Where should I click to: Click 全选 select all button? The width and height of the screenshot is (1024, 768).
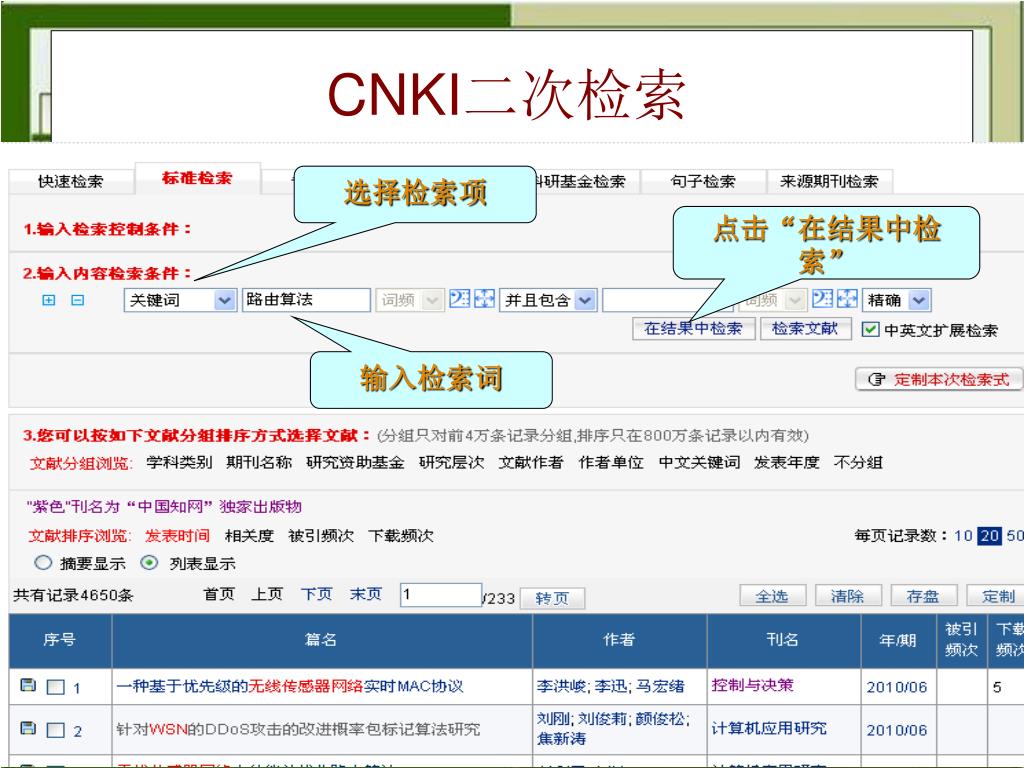773,596
